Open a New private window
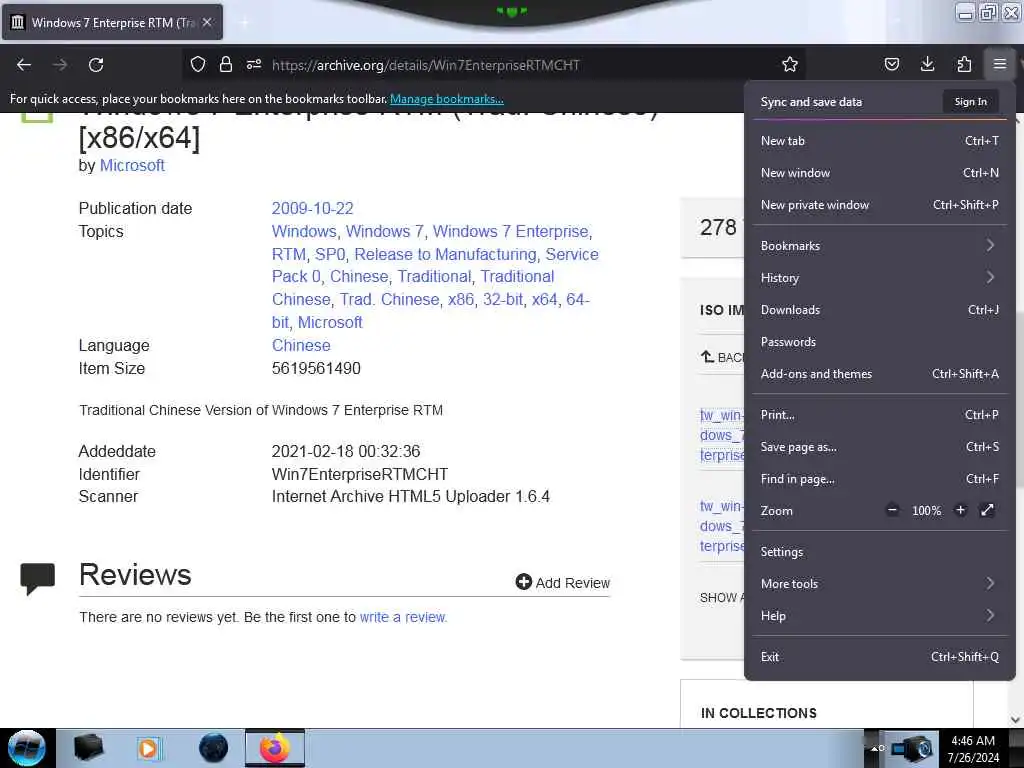This screenshot has width=1024, height=768. coord(880,204)
